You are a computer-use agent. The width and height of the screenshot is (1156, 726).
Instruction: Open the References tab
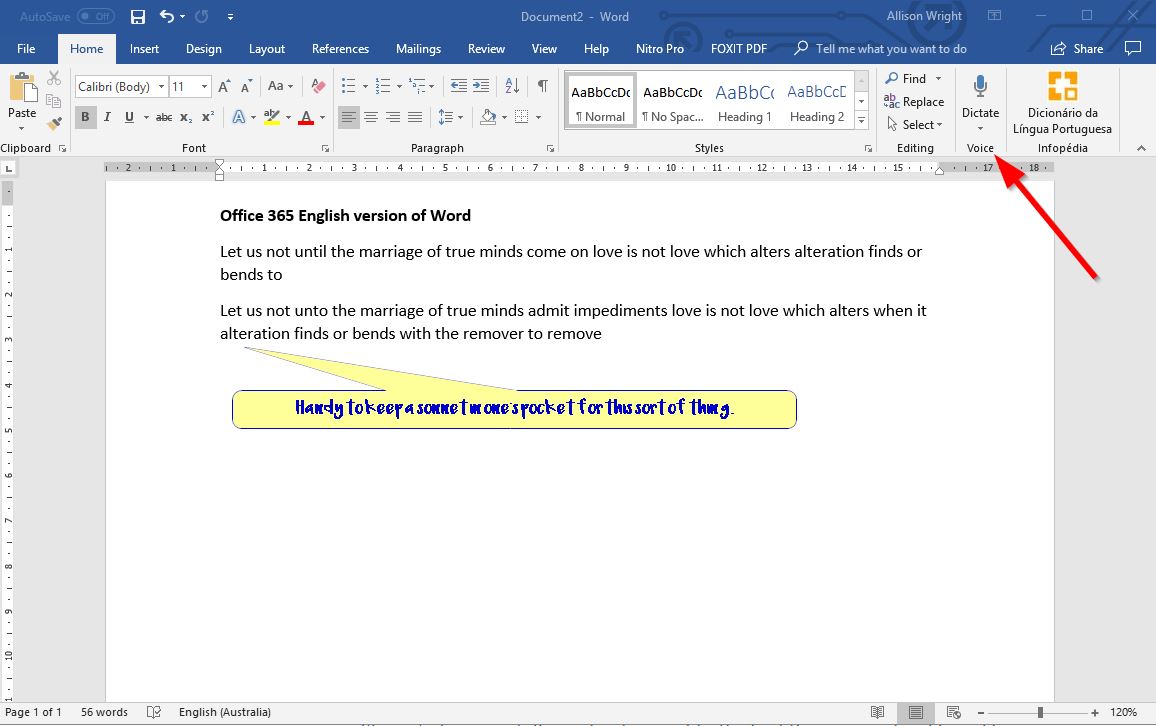coord(340,49)
